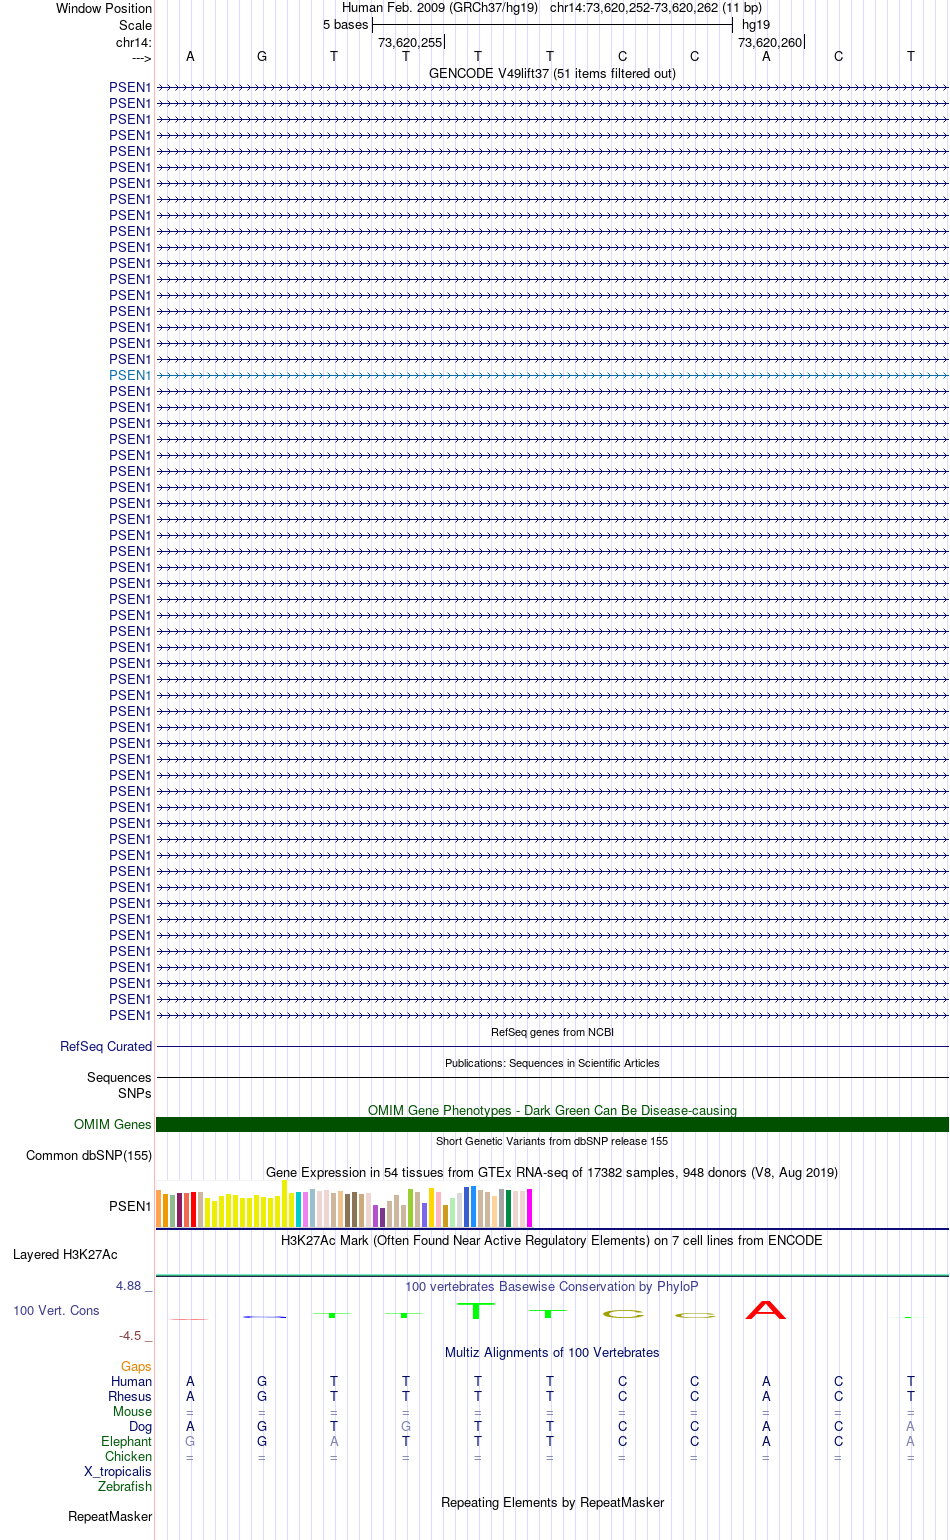The image size is (950, 1540).
Task: Select the Zebrafish alignment row label
Action: coord(125,1486)
